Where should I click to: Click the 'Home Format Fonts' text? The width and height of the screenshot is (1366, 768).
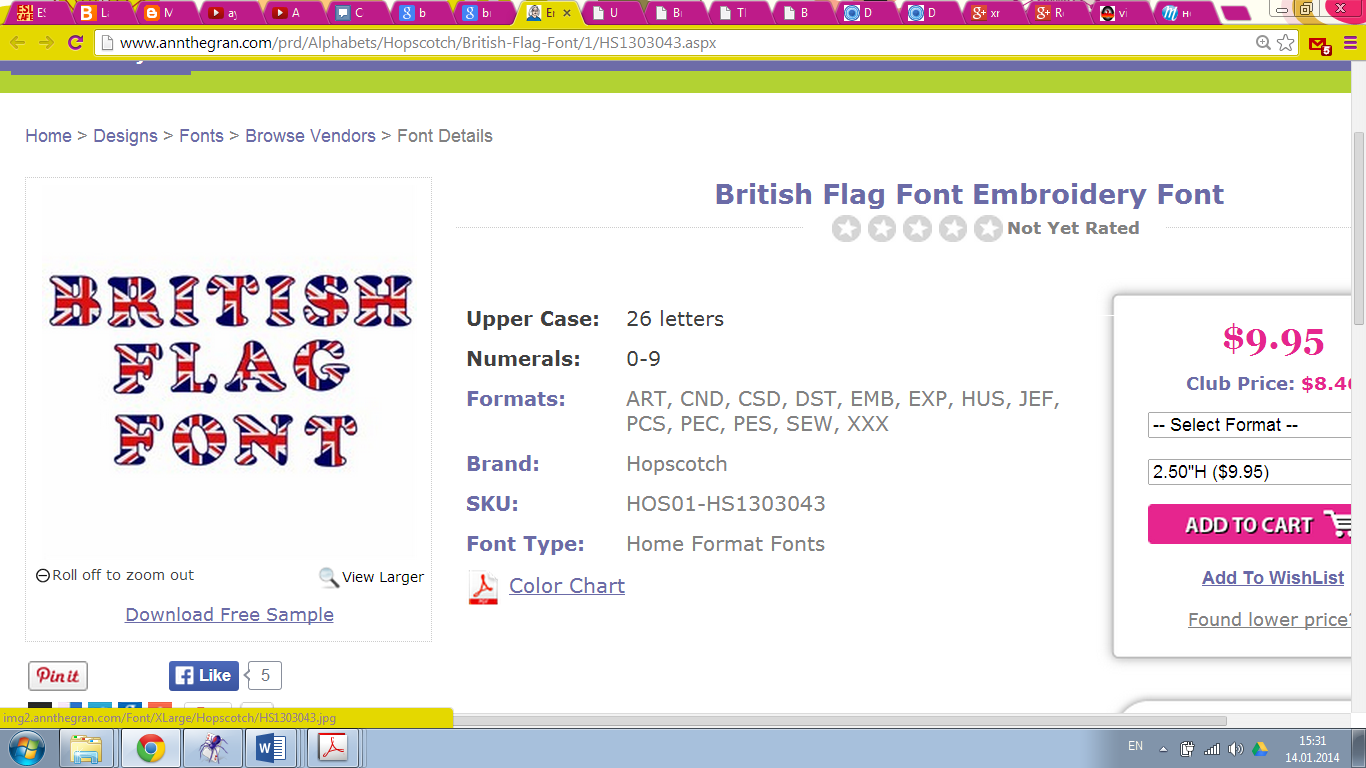pos(726,544)
